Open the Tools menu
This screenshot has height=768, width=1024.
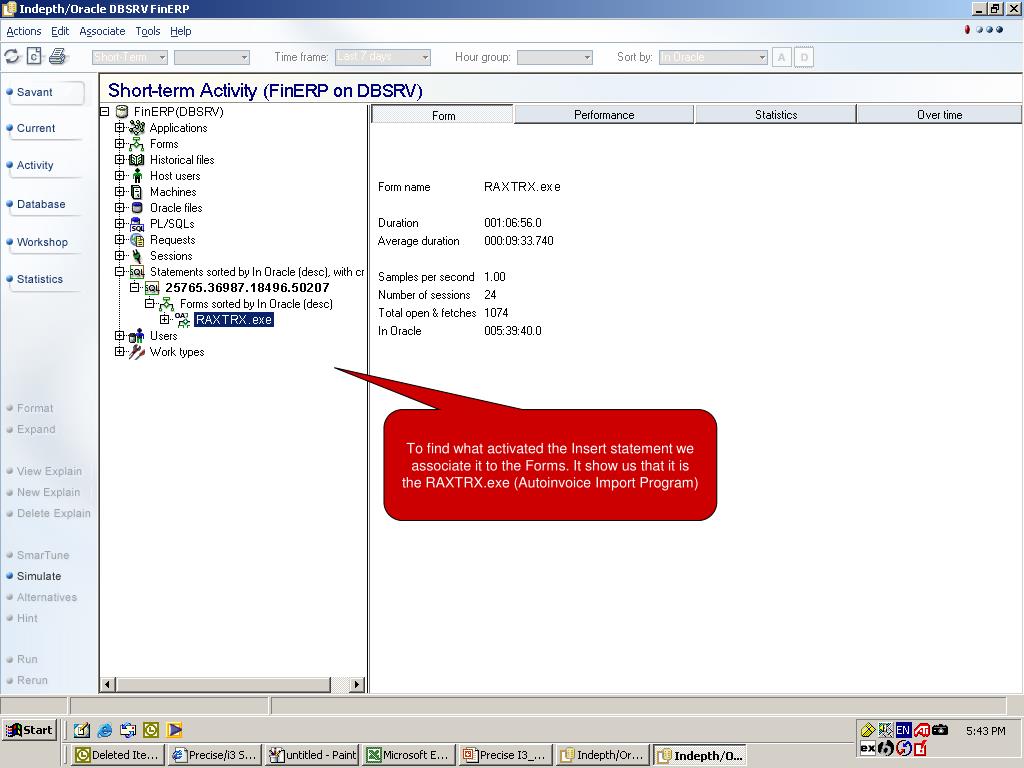(148, 31)
